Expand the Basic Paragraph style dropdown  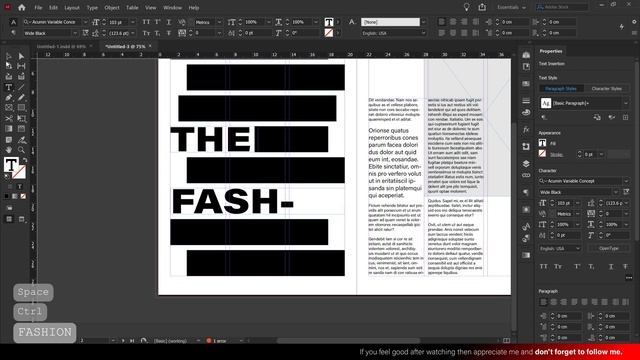[626, 103]
